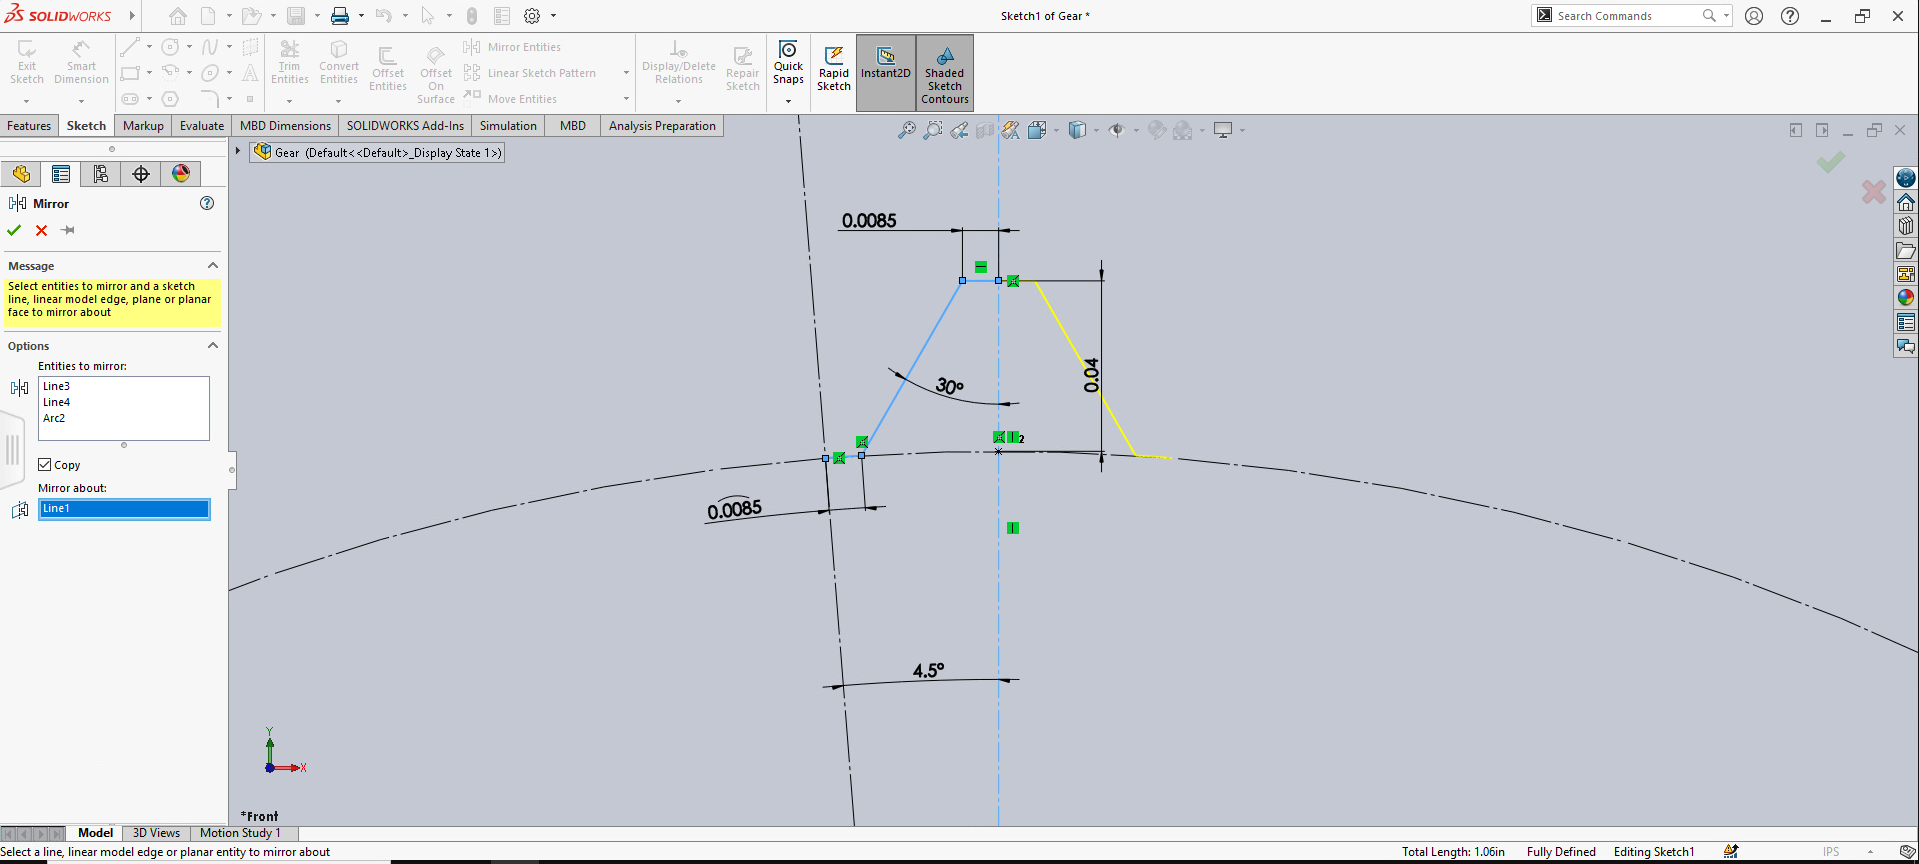Screen dimensions: 1920x864
Task: Toggle Shaded Sketch Contours
Action: pyautogui.click(x=944, y=72)
